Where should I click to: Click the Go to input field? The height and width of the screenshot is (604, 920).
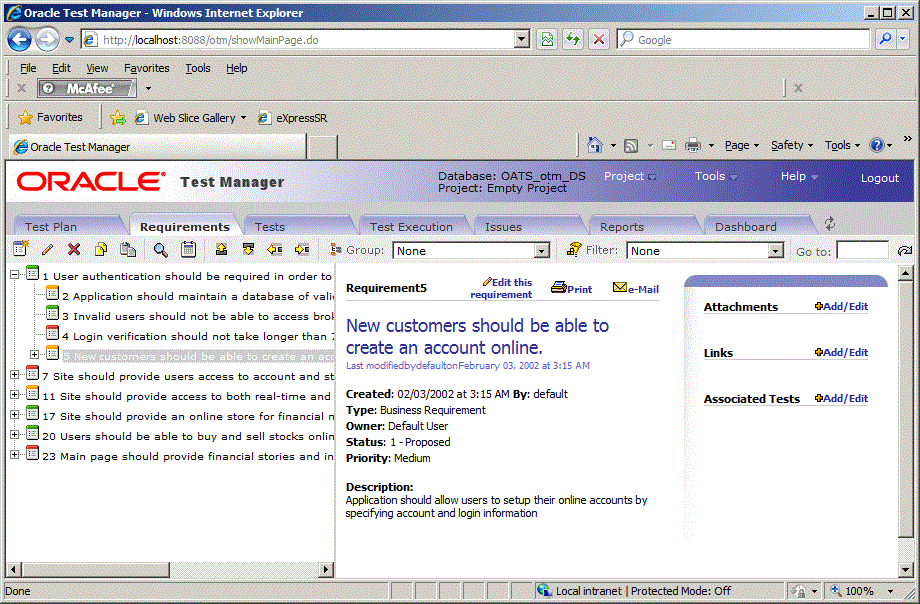tap(862, 251)
